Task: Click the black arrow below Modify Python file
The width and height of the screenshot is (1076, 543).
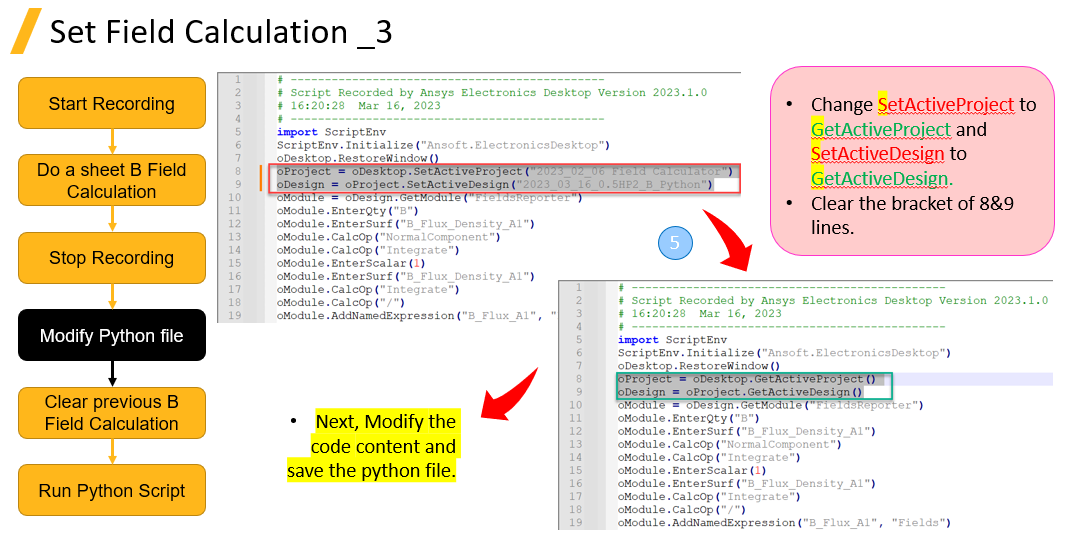Action: coord(112,373)
